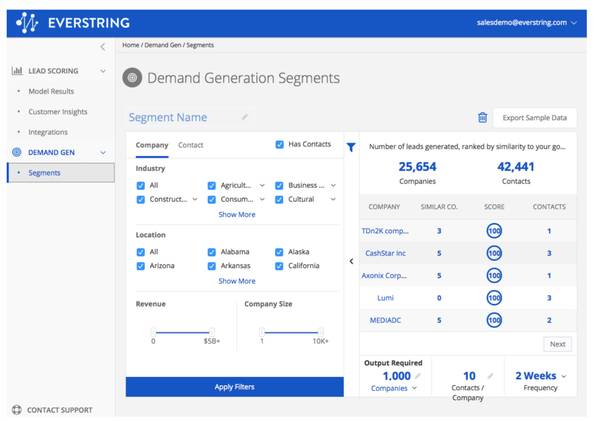Collapse the left sidebar arrow

pyautogui.click(x=102, y=47)
